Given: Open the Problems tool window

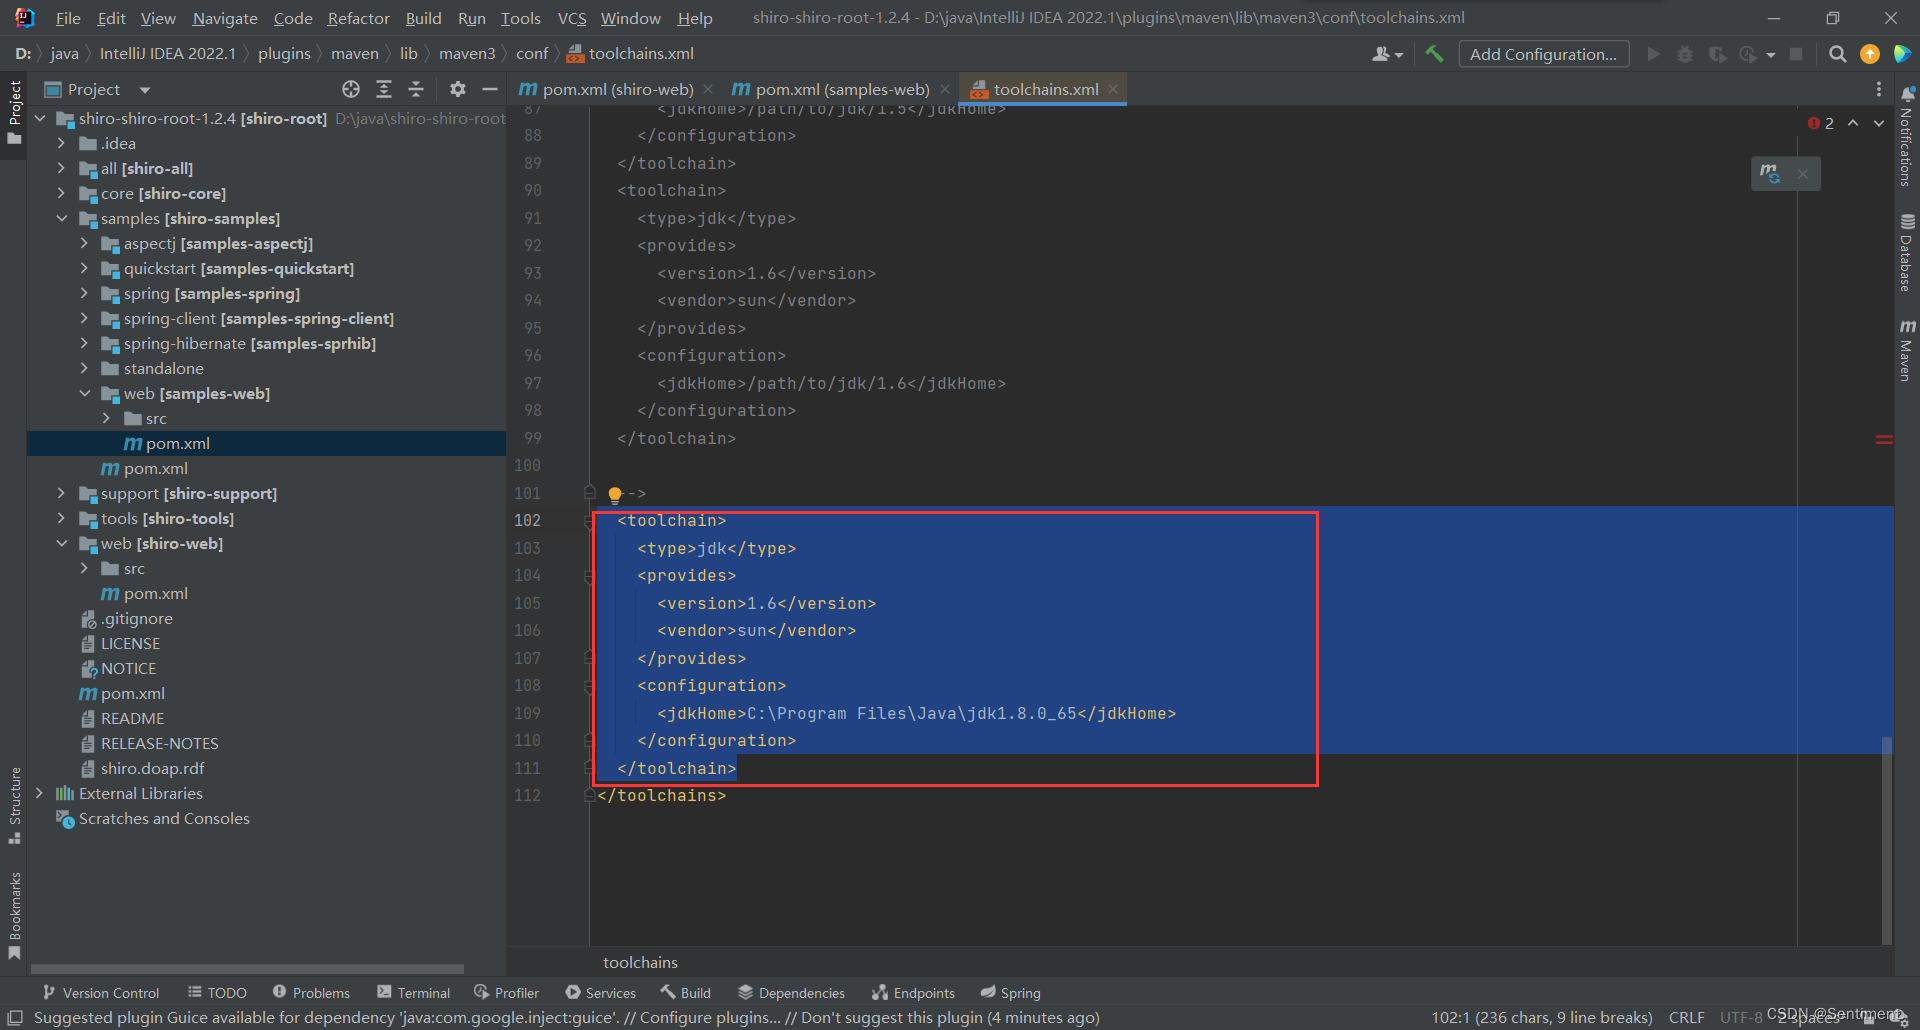Looking at the screenshot, I should [311, 993].
